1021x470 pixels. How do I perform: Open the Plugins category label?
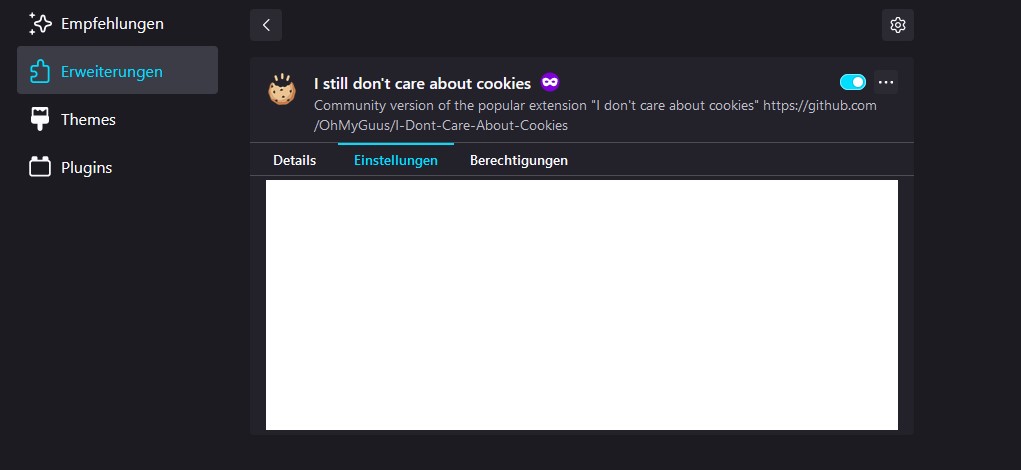tap(87, 168)
